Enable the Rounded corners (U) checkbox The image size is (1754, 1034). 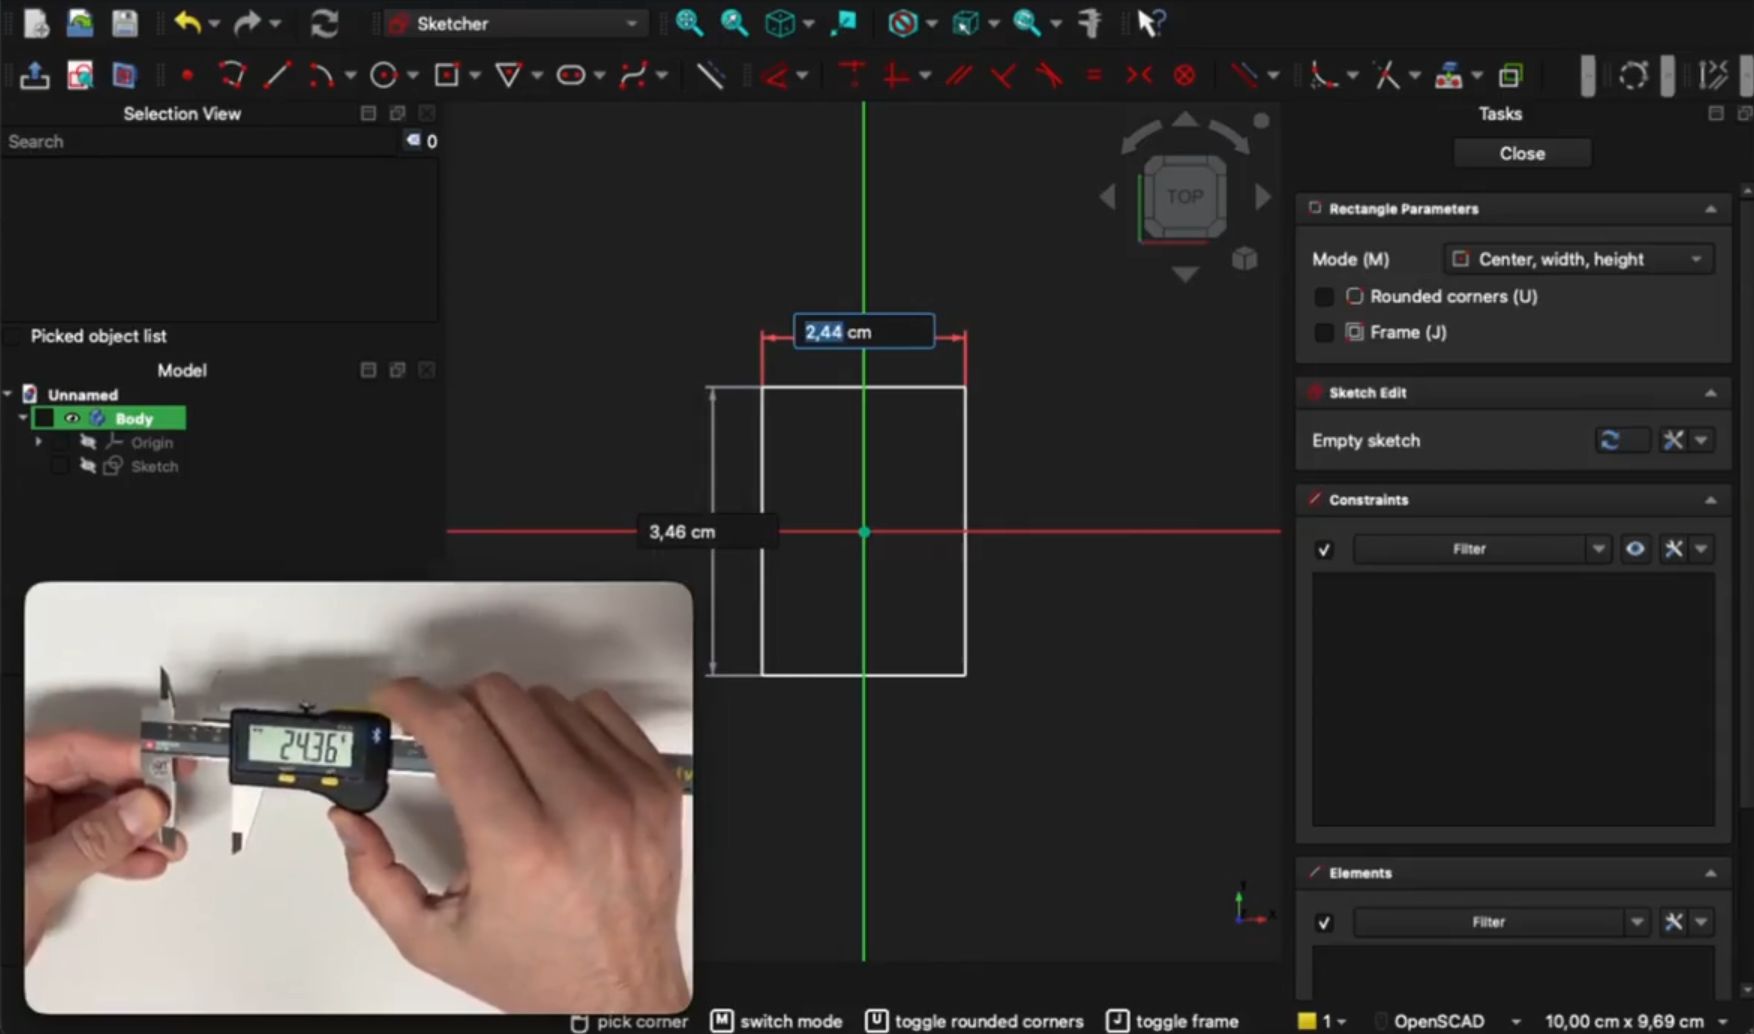pos(1324,297)
